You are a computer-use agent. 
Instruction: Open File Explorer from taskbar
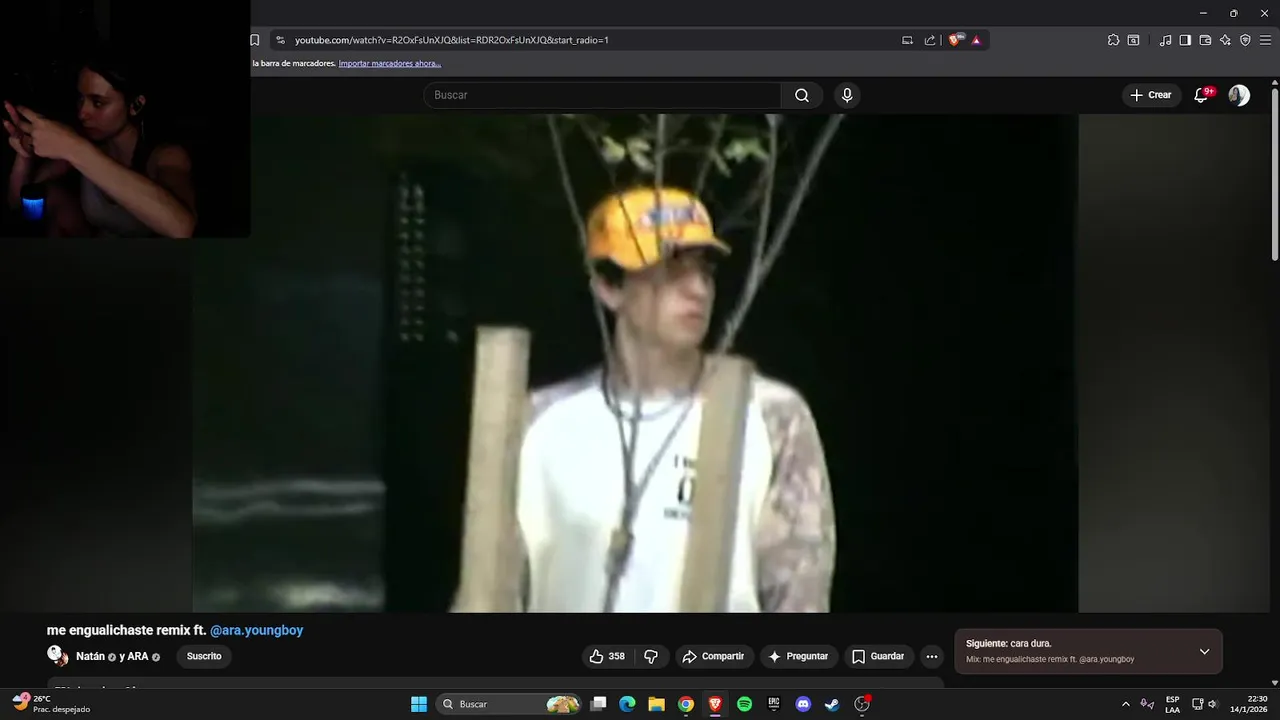point(656,704)
